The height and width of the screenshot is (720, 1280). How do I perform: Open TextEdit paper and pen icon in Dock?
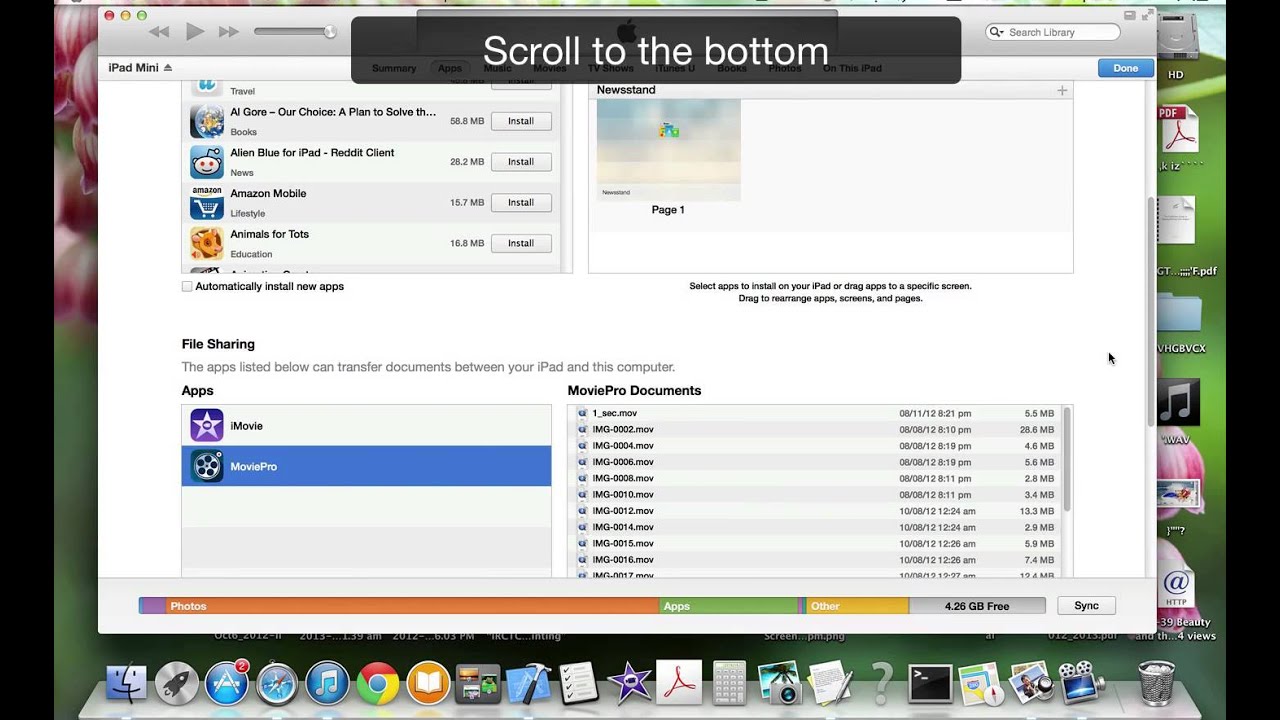point(829,684)
